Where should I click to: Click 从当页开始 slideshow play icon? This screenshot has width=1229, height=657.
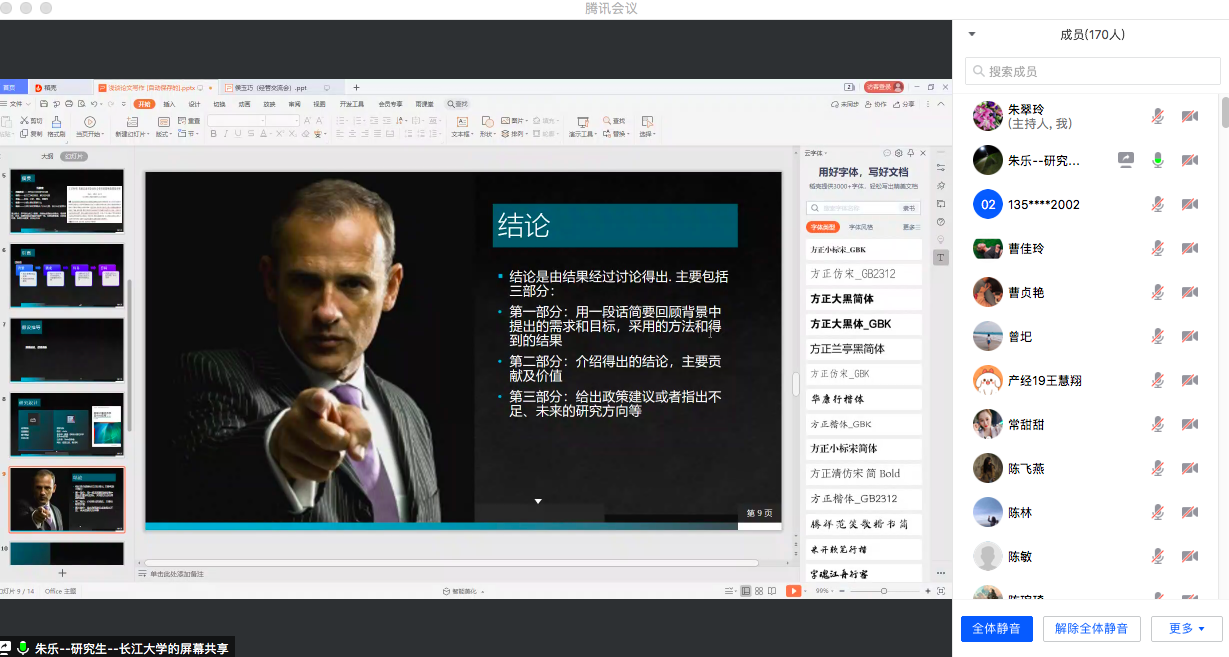tap(90, 123)
